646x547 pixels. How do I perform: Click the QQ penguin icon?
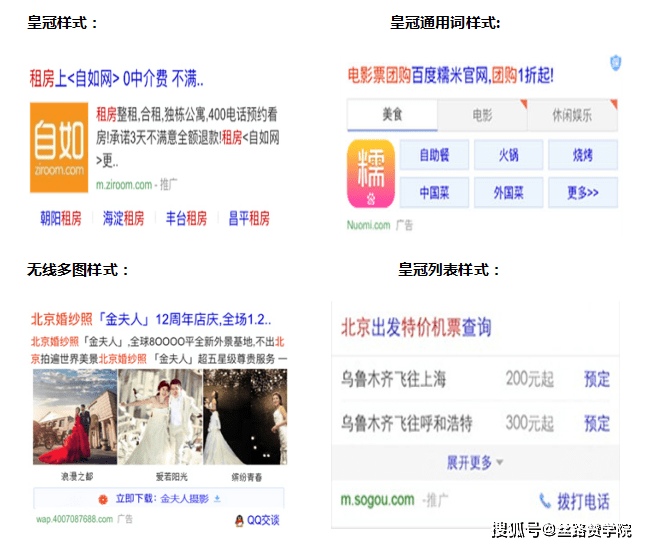point(239,521)
